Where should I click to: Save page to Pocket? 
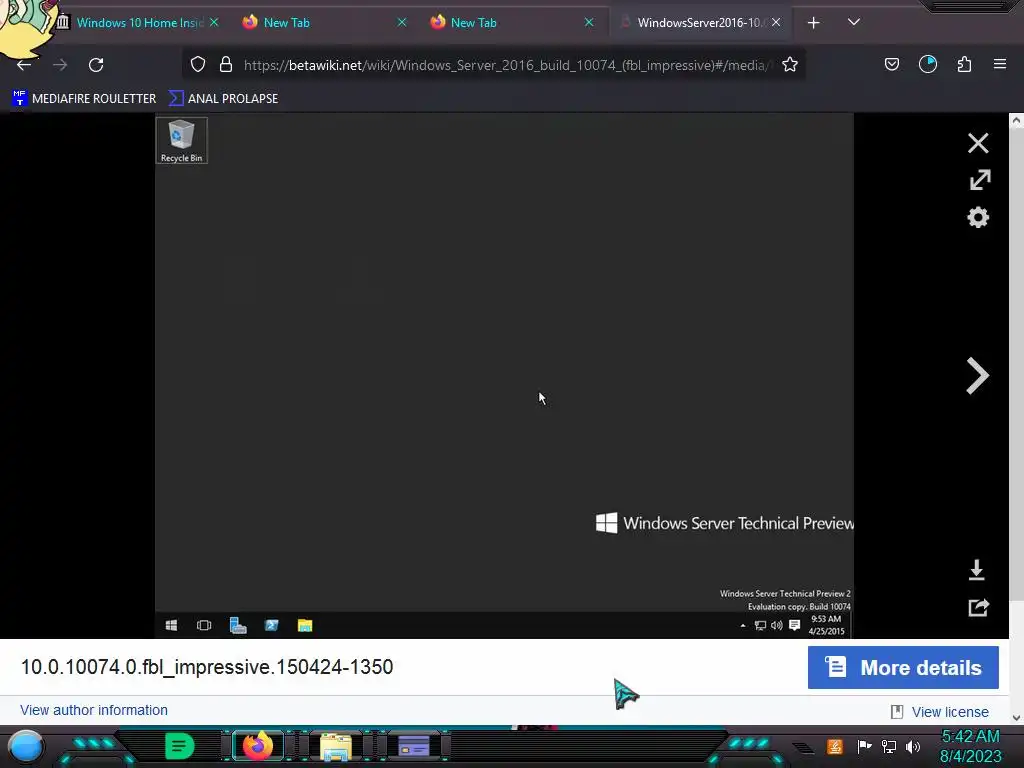tap(891, 65)
